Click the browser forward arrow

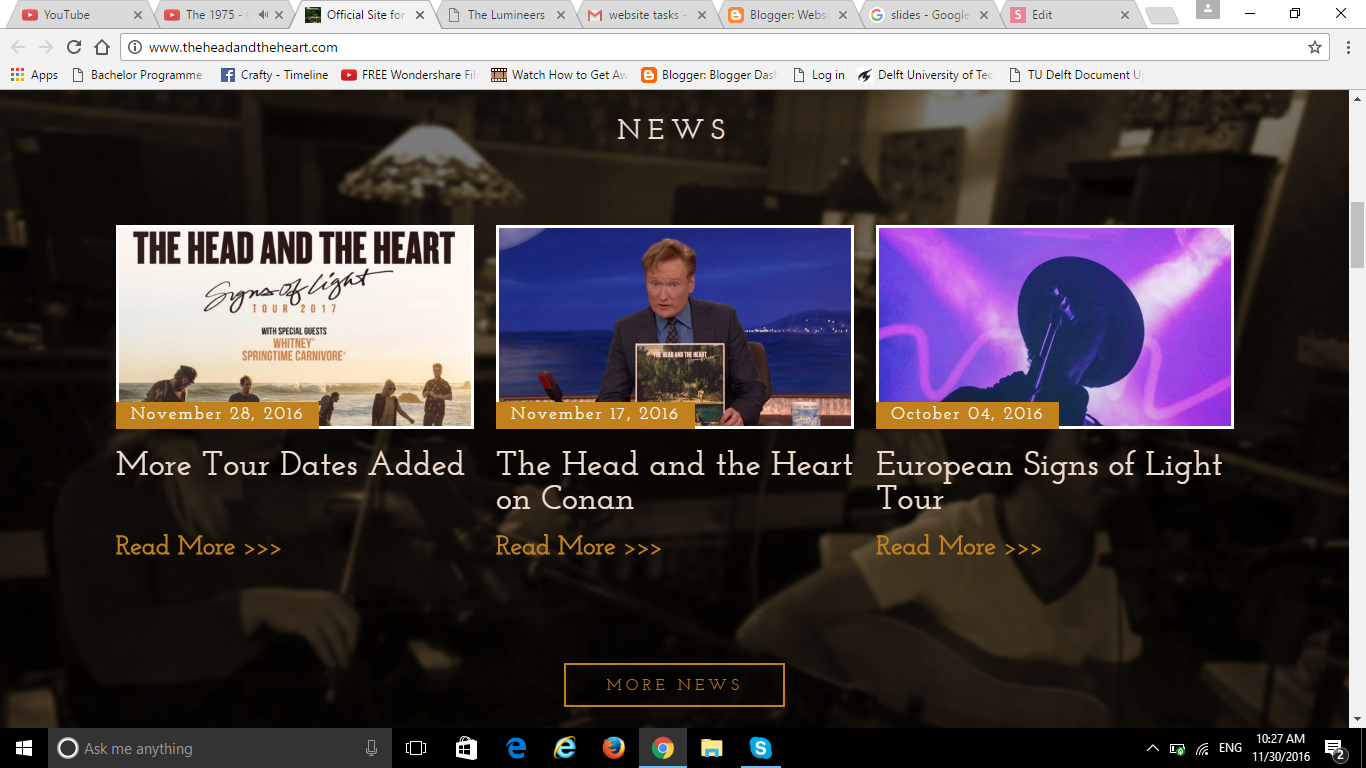[45, 47]
